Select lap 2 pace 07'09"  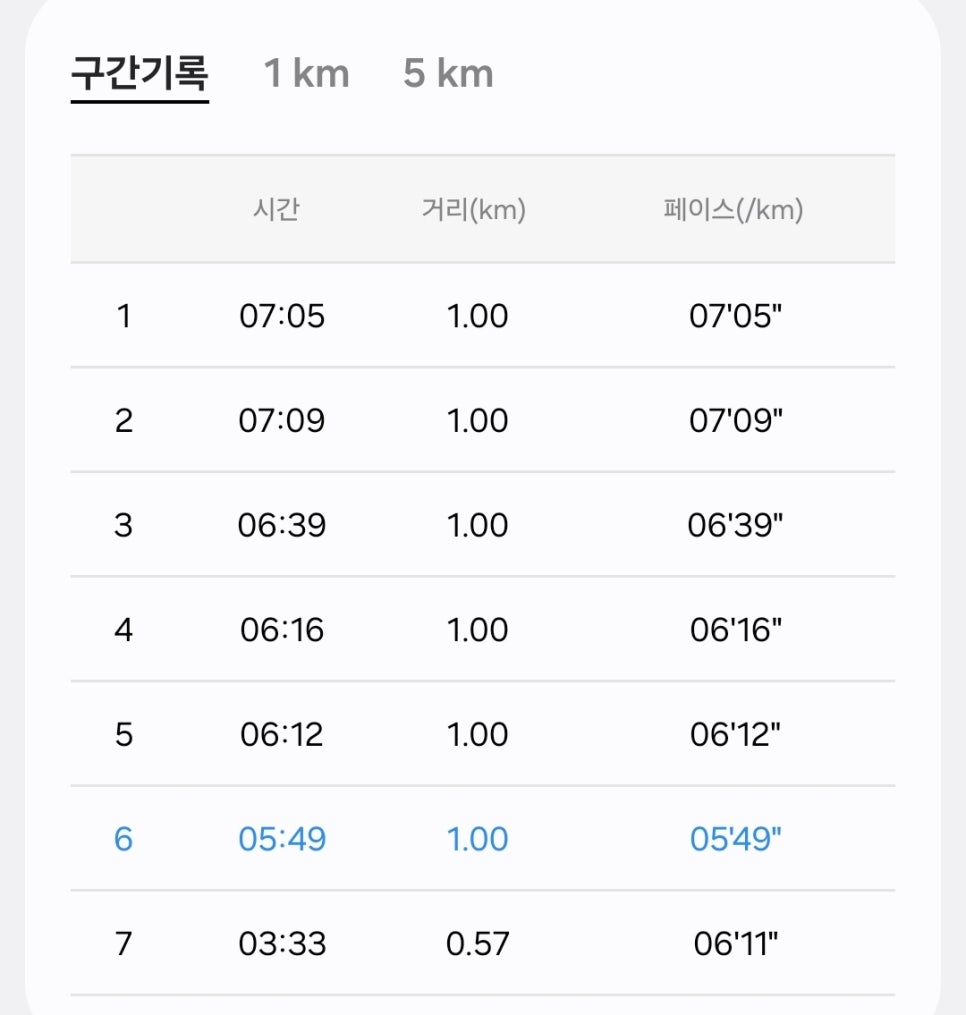point(736,421)
